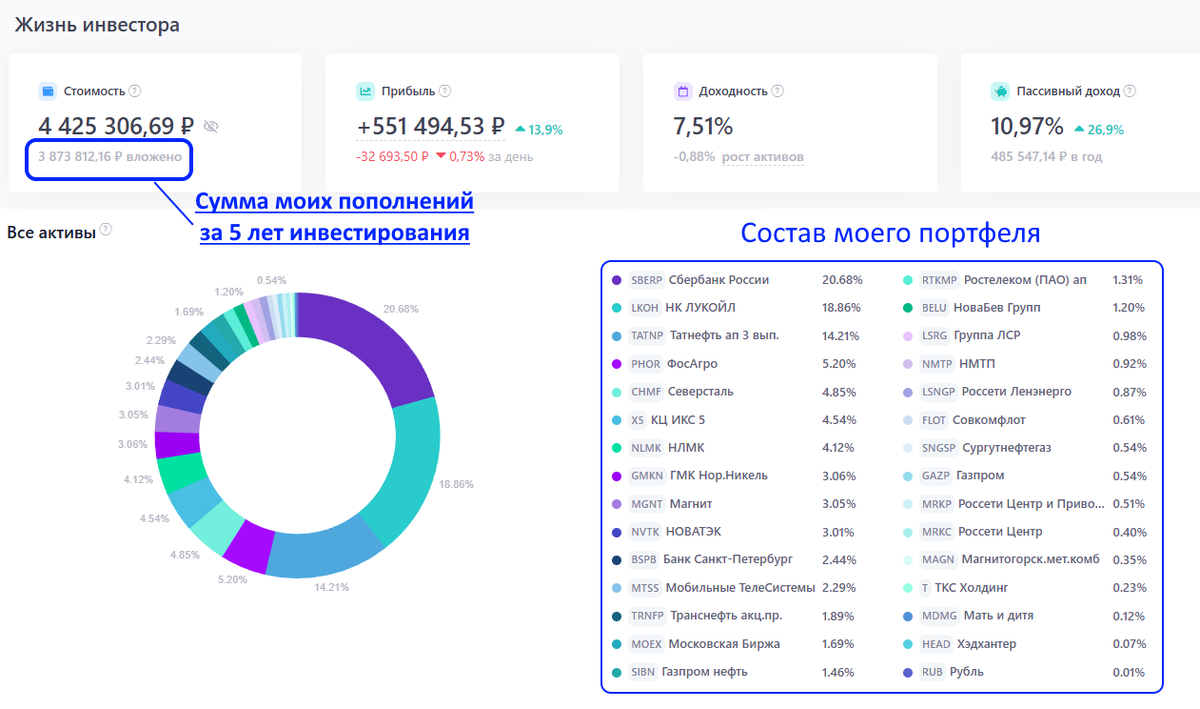Click the -32 693,50 ₽ daily change
The height and width of the screenshot is (709, 1200).
[x=392, y=157]
